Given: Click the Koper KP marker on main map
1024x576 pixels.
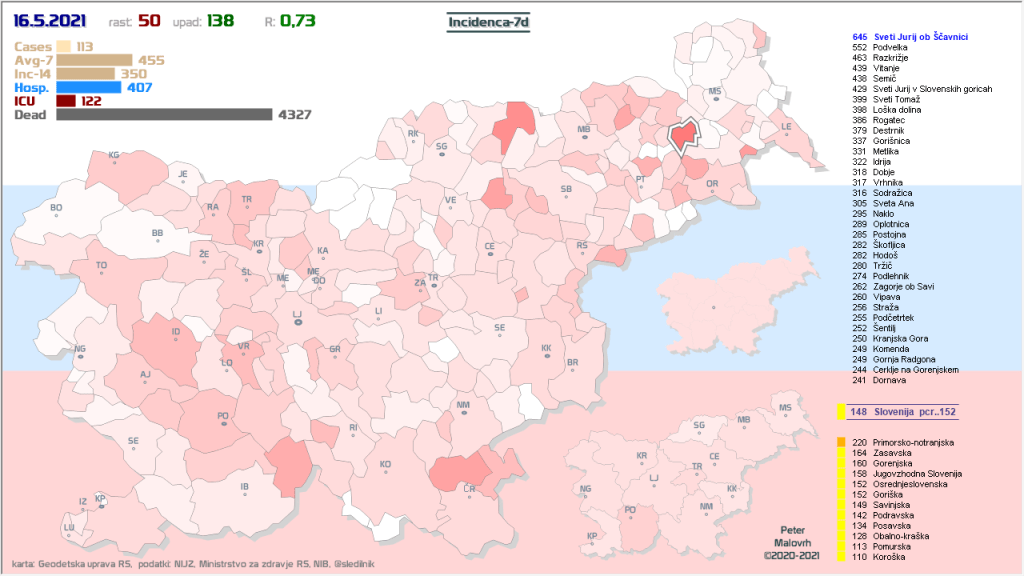Looking at the screenshot, I should (100, 503).
